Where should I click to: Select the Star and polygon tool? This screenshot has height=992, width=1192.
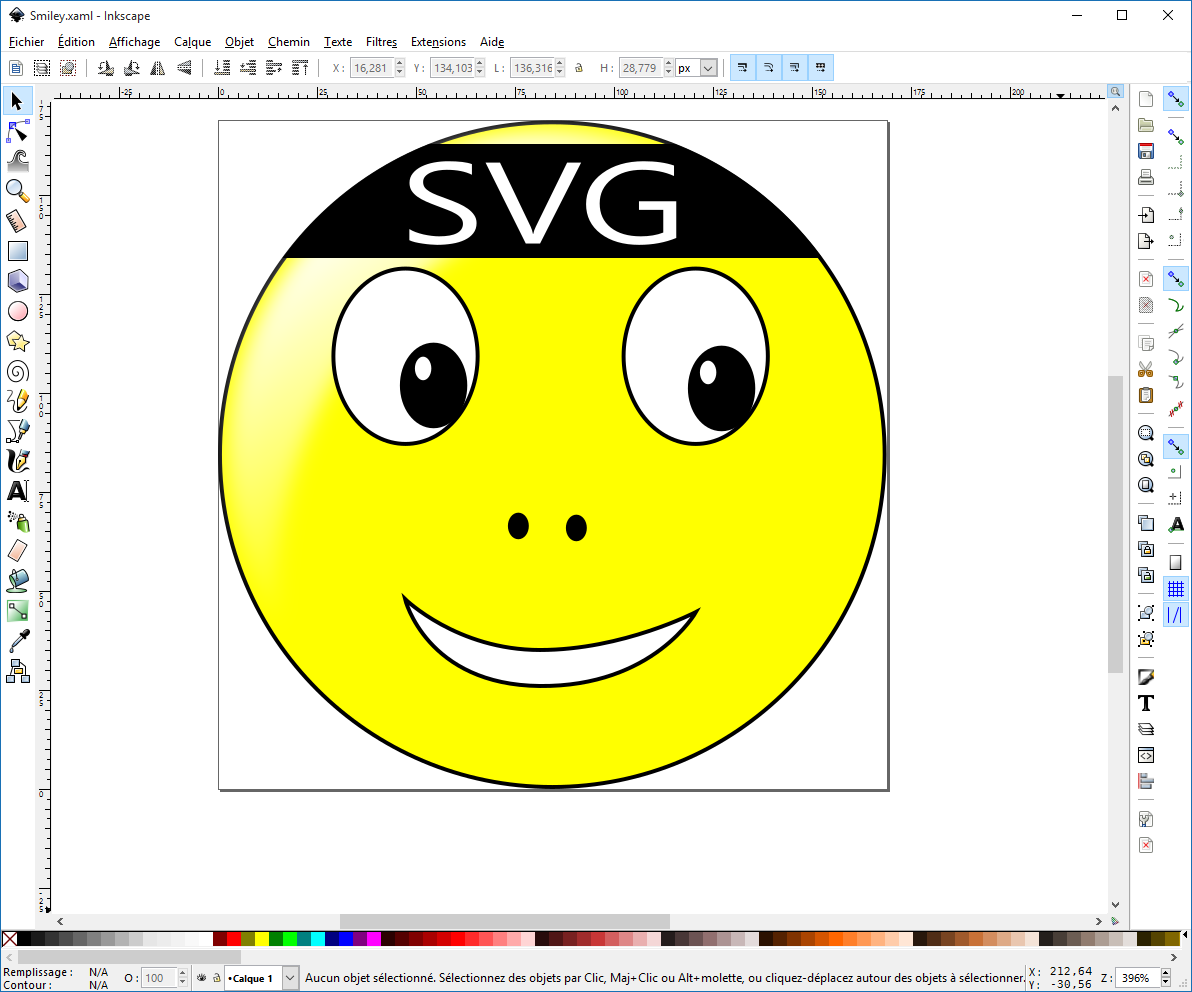[17, 341]
